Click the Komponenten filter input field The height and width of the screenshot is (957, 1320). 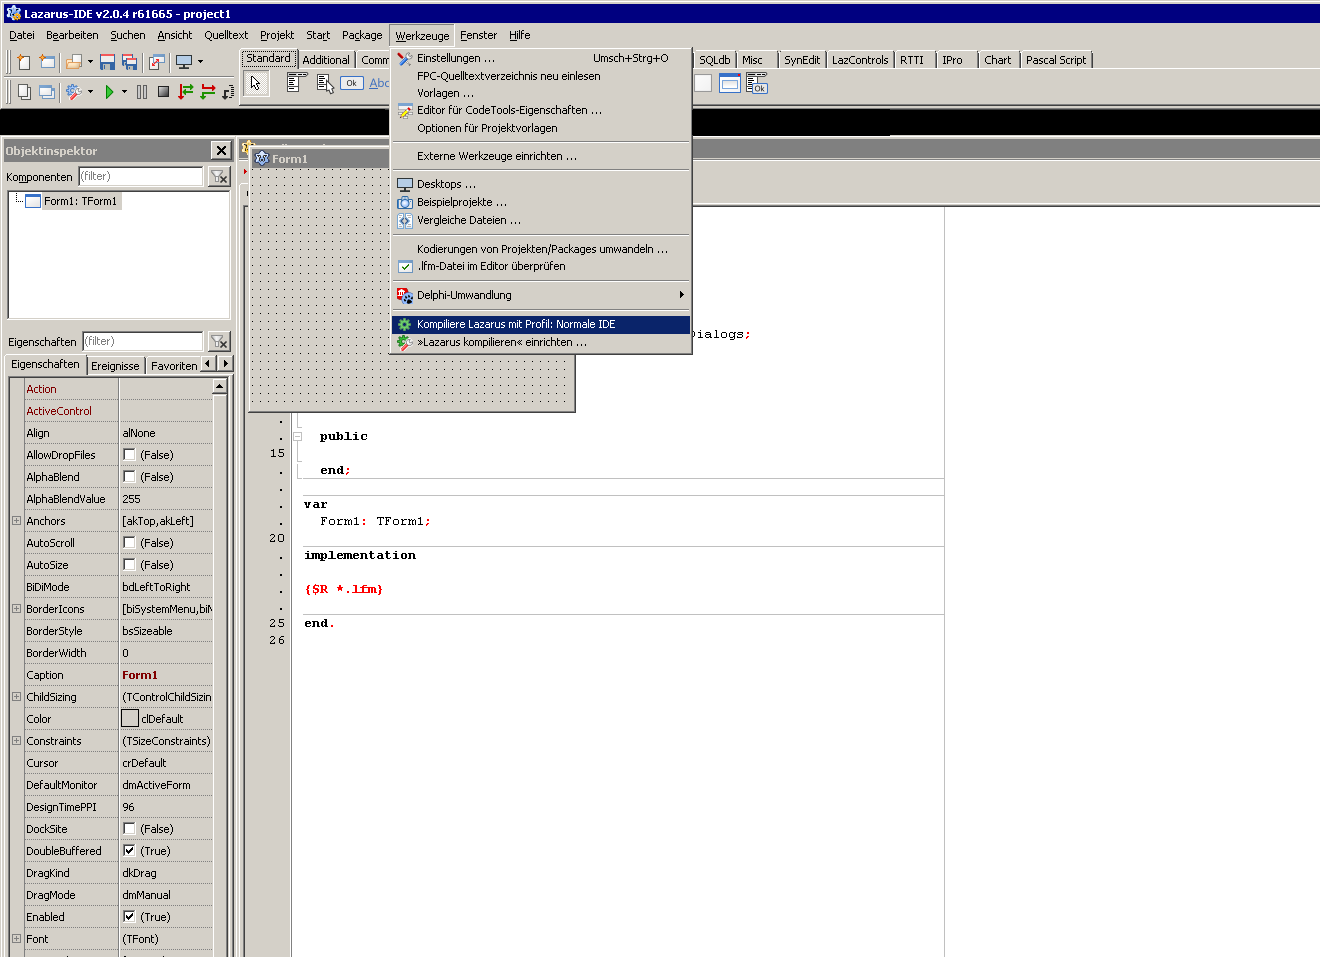(x=141, y=177)
